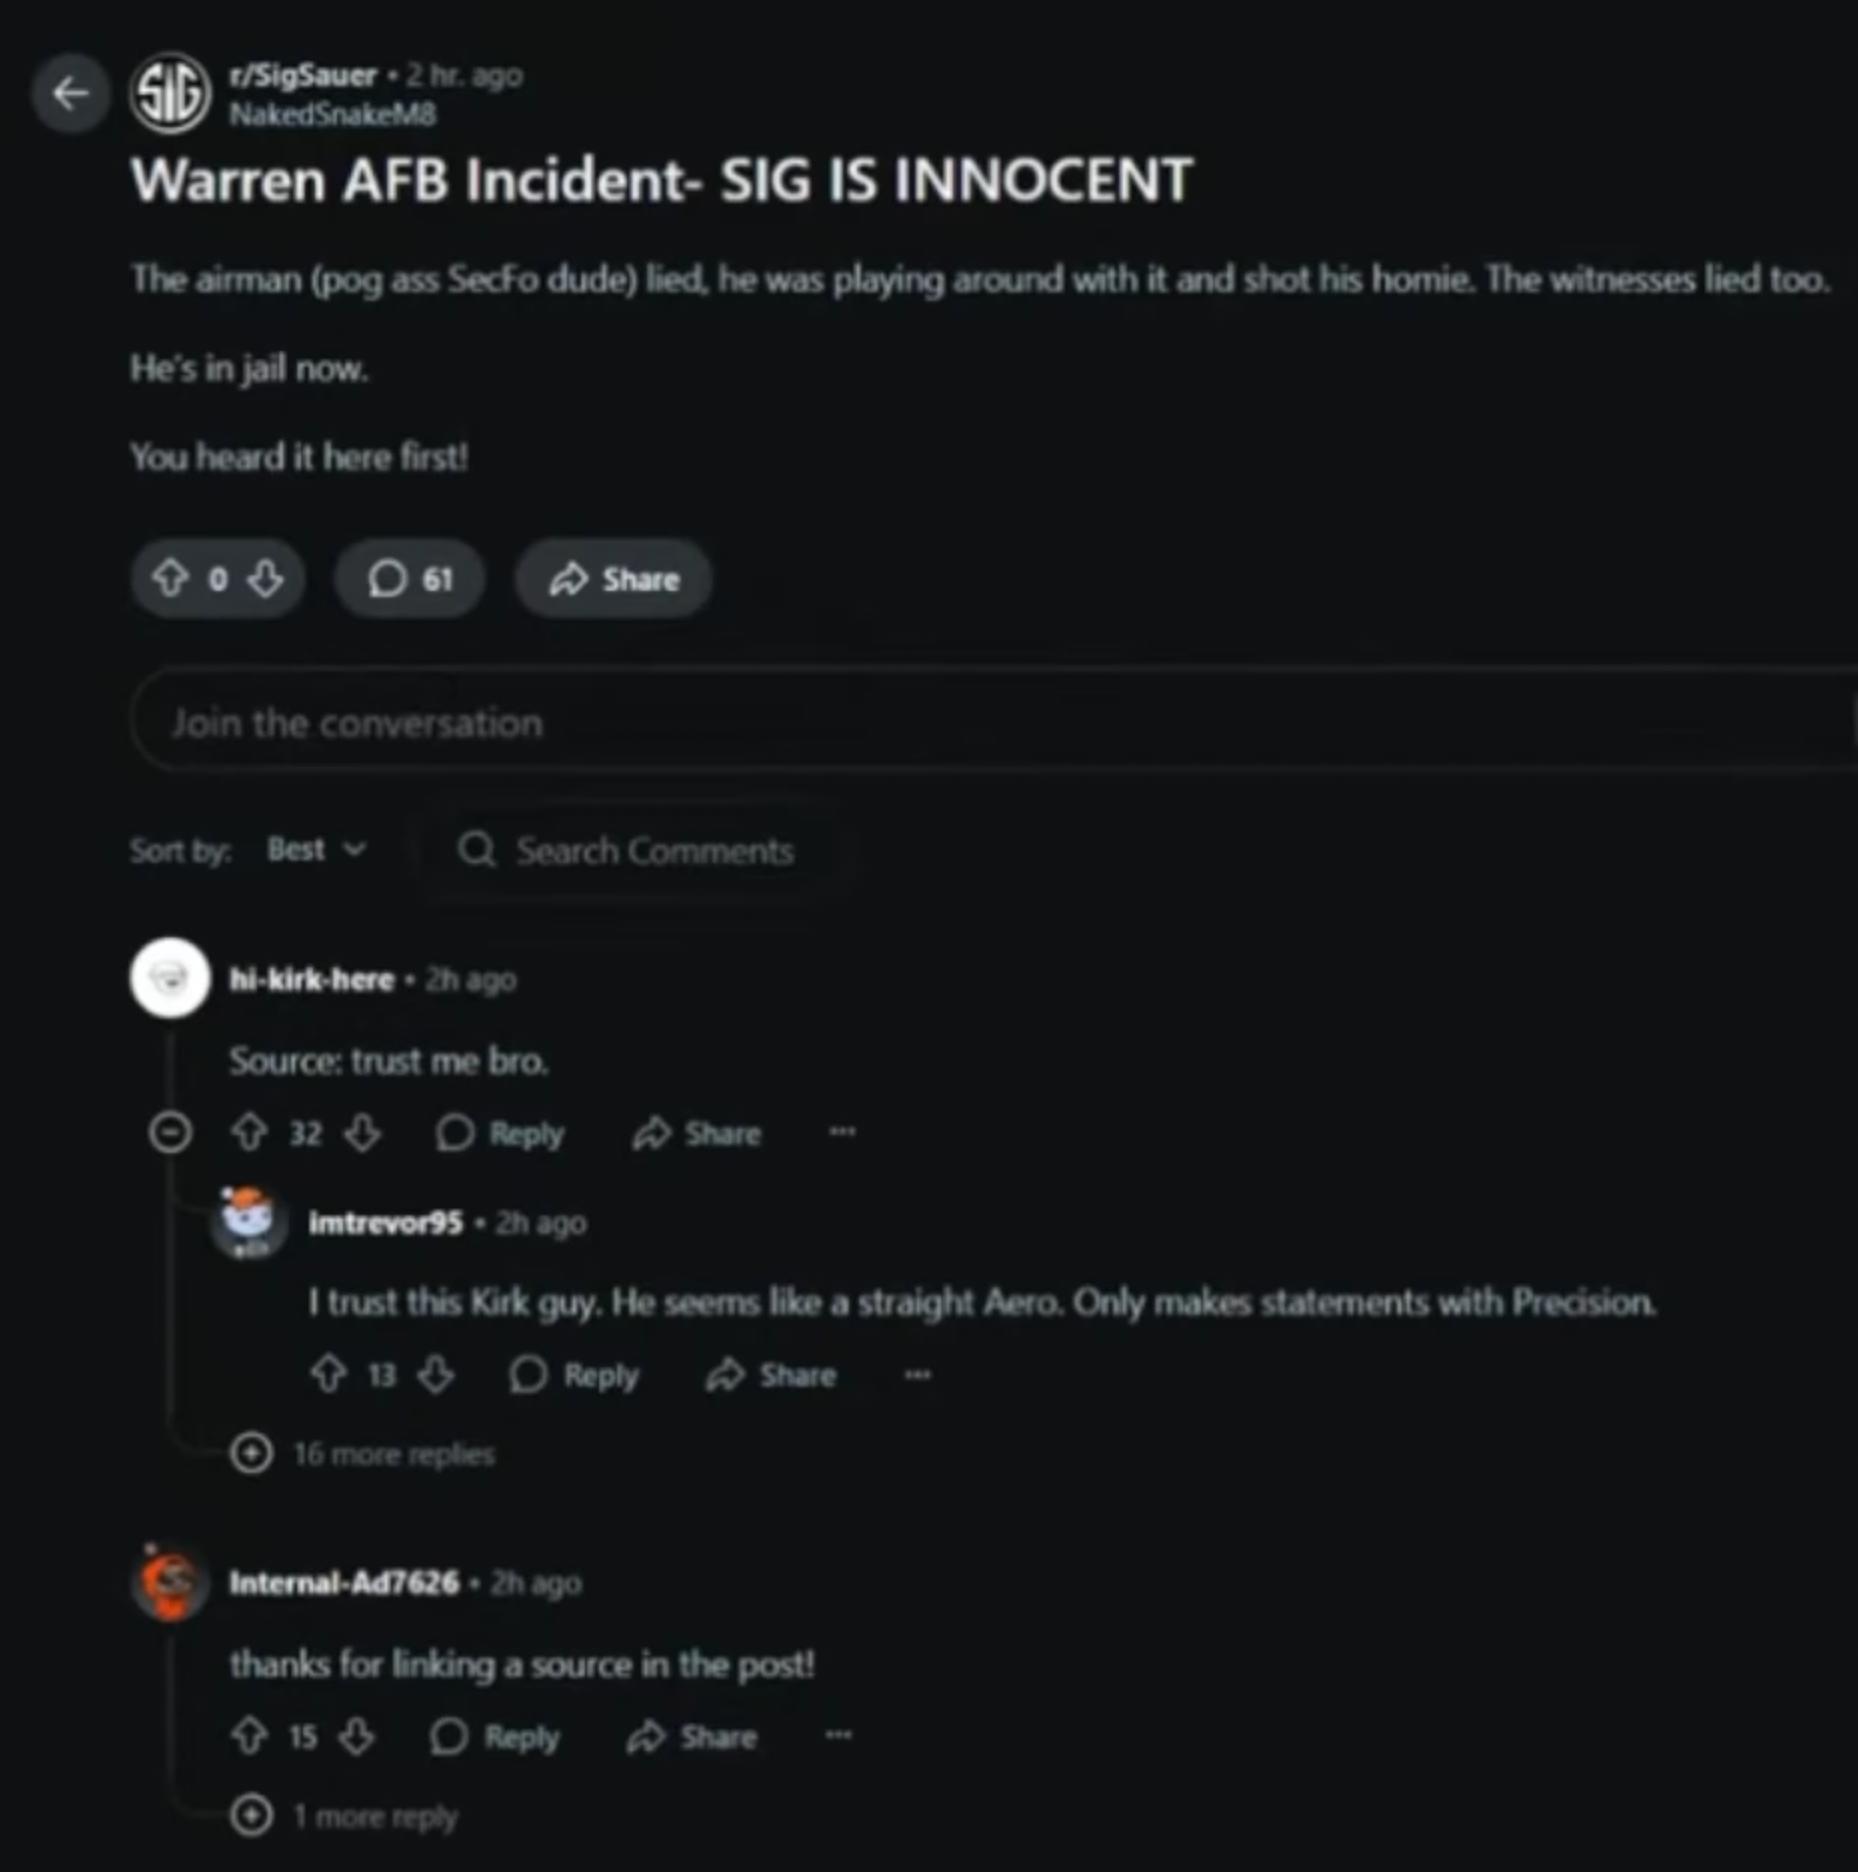Focus the Search Comments box
The image size is (1858, 1872).
[640, 851]
